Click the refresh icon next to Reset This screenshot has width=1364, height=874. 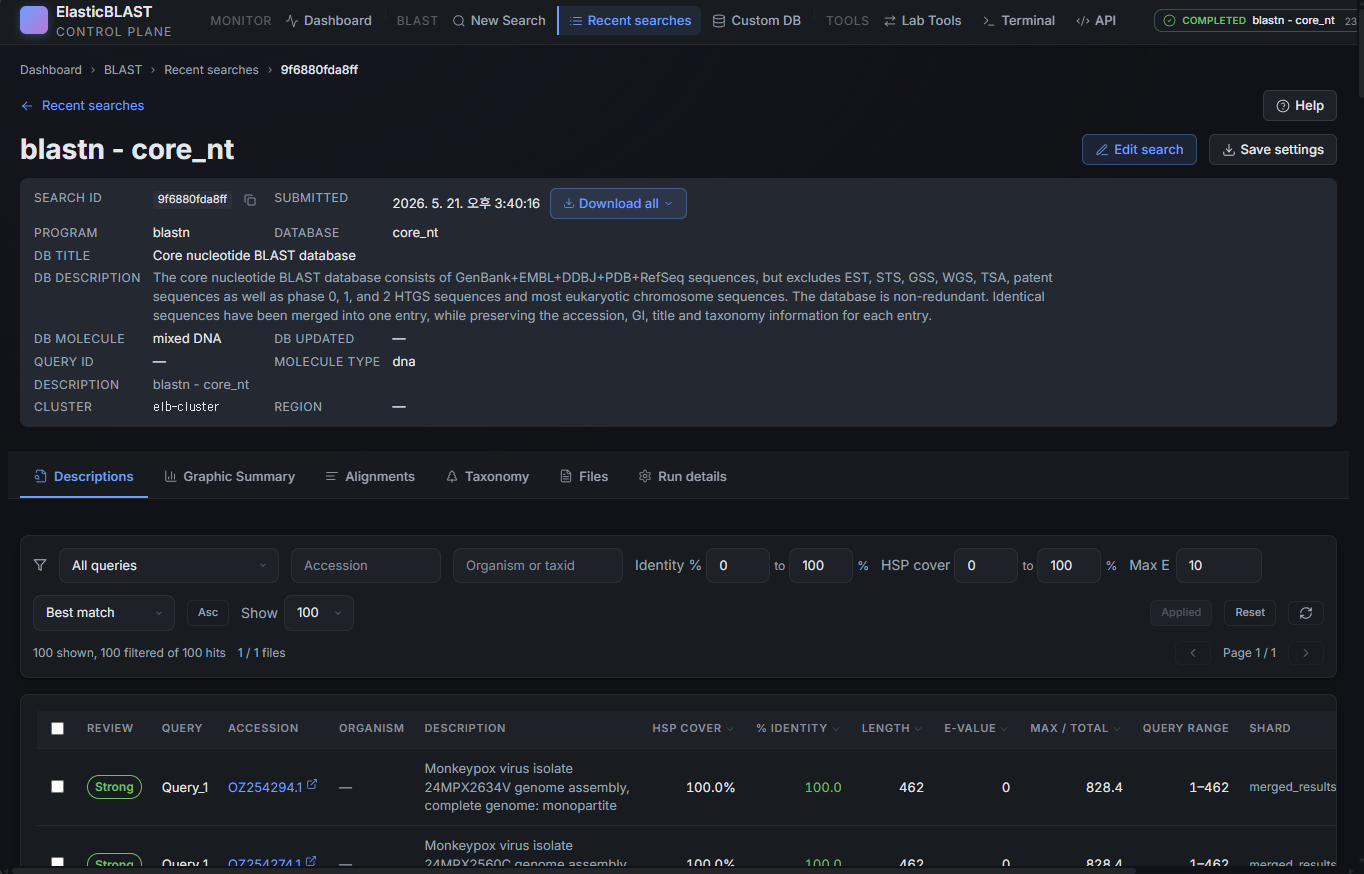tap(1305, 613)
